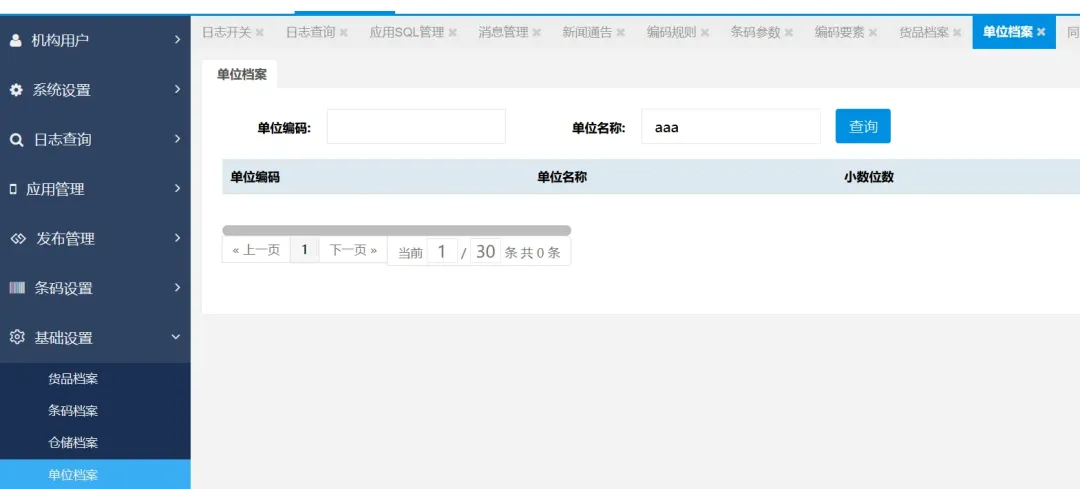This screenshot has width=1080, height=489.
Task: Expand the 机构用户 menu chevron
Action: 177,40
